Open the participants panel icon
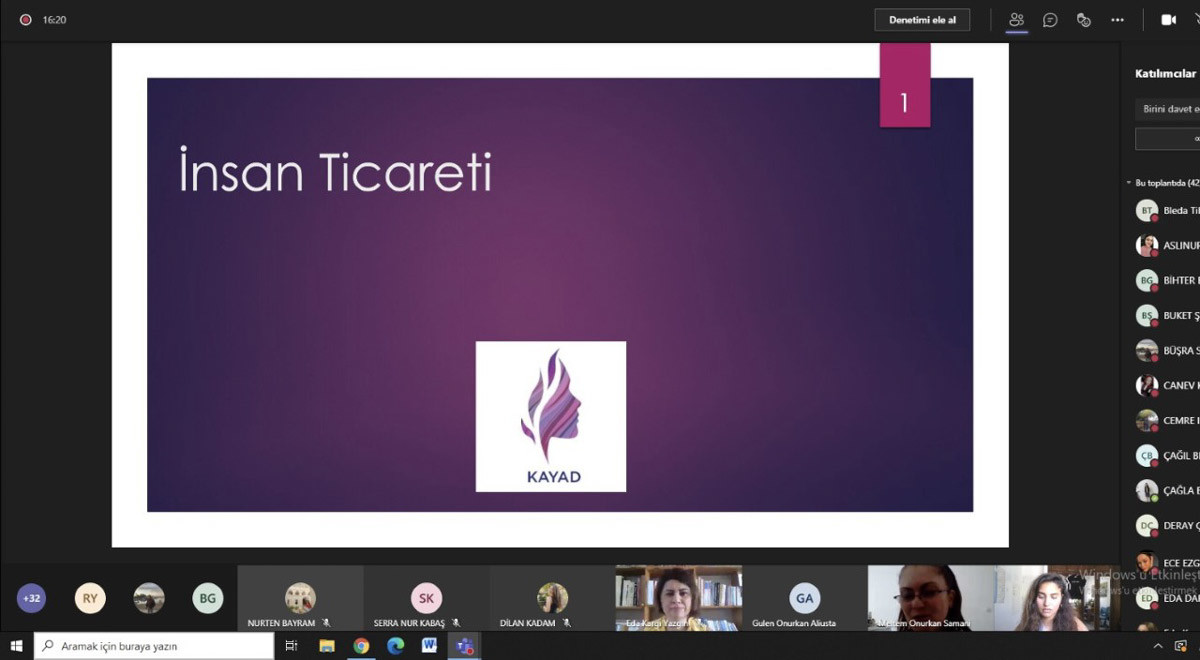This screenshot has width=1200, height=660. click(1016, 20)
